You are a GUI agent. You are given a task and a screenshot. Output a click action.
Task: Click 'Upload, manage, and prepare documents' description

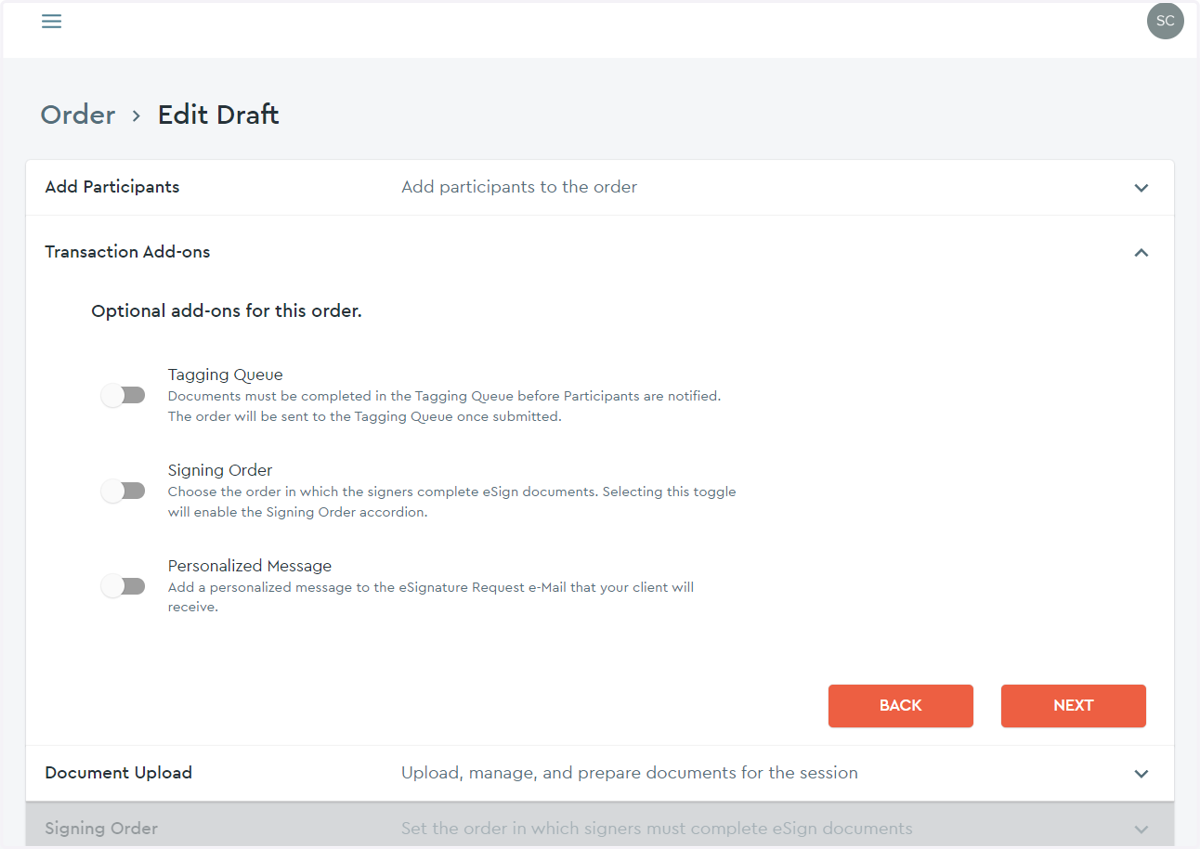[629, 773]
